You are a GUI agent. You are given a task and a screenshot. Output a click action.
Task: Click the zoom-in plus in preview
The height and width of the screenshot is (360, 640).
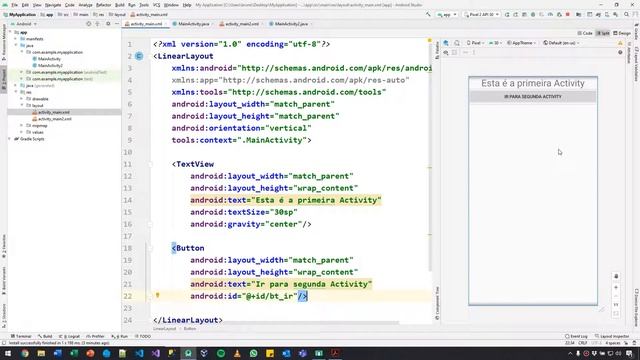click(616, 287)
